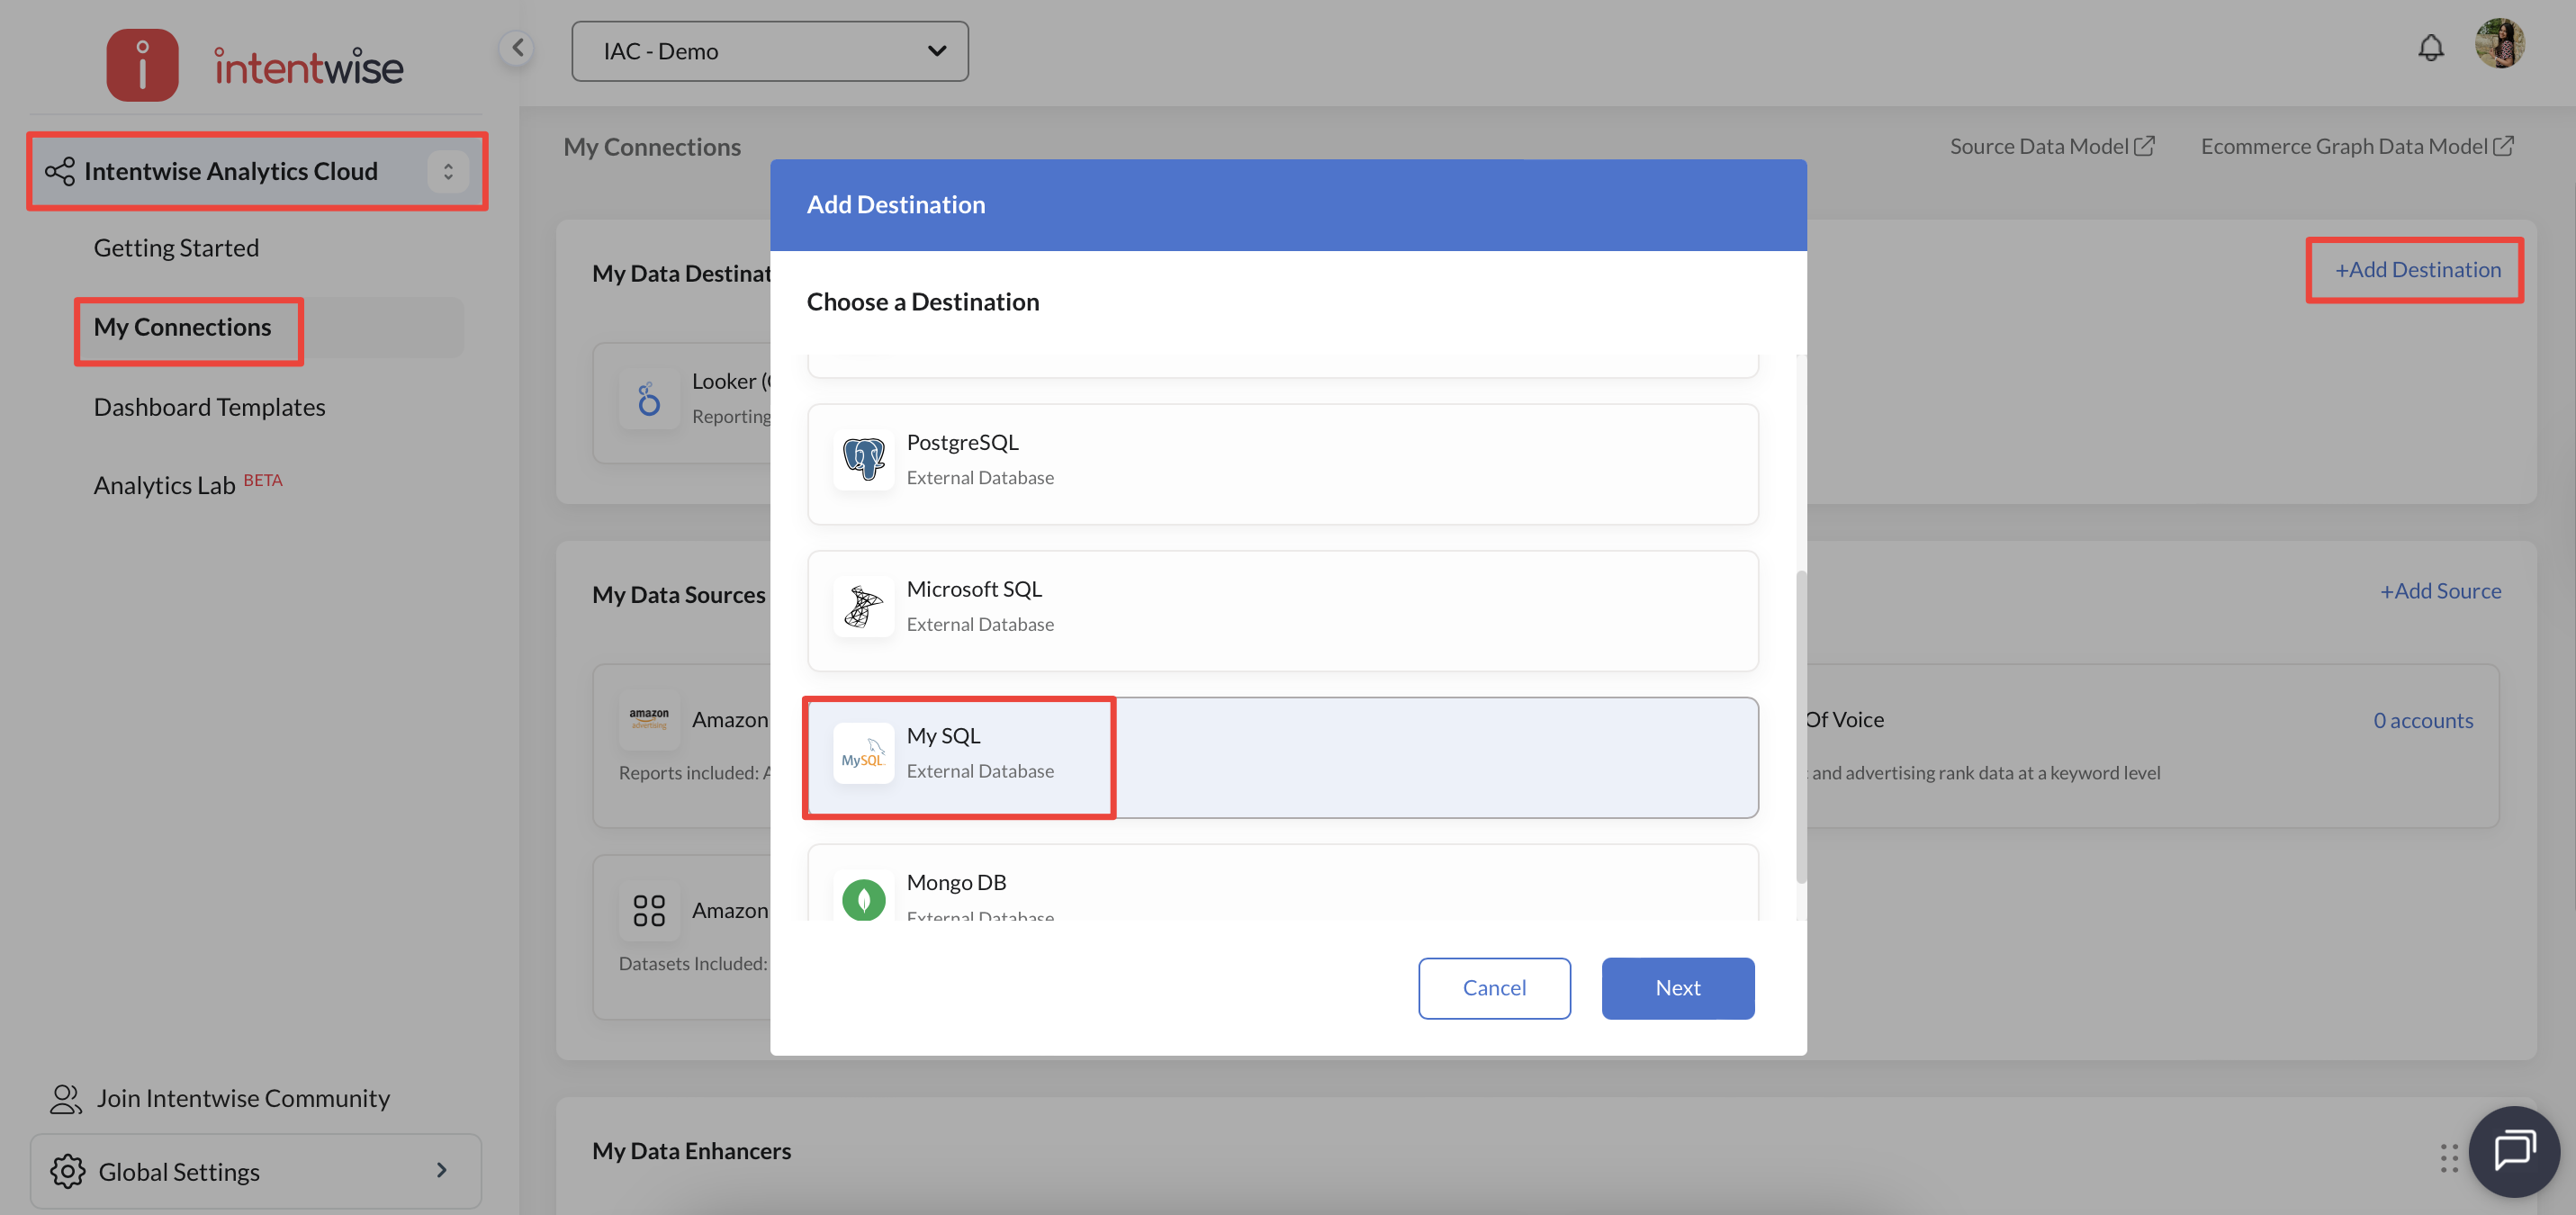Click the Intentwise logo icon
This screenshot has width=2576, height=1215.
point(142,65)
